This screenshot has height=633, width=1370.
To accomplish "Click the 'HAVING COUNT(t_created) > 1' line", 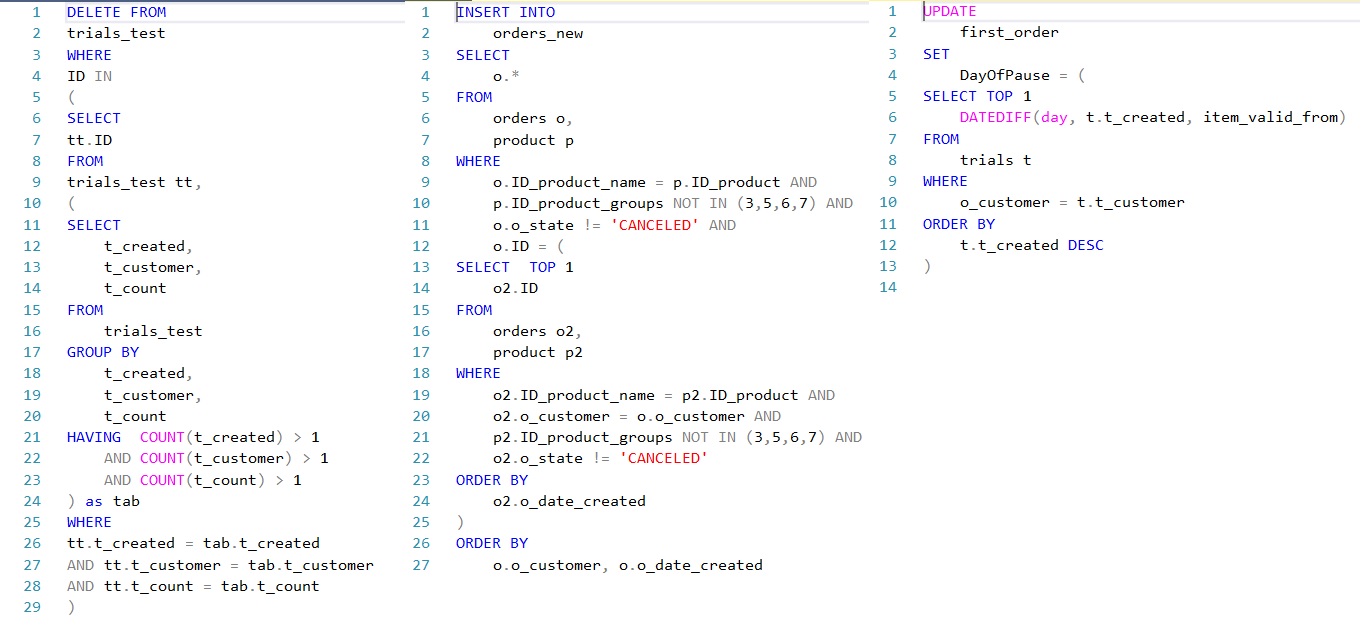I will (193, 437).
